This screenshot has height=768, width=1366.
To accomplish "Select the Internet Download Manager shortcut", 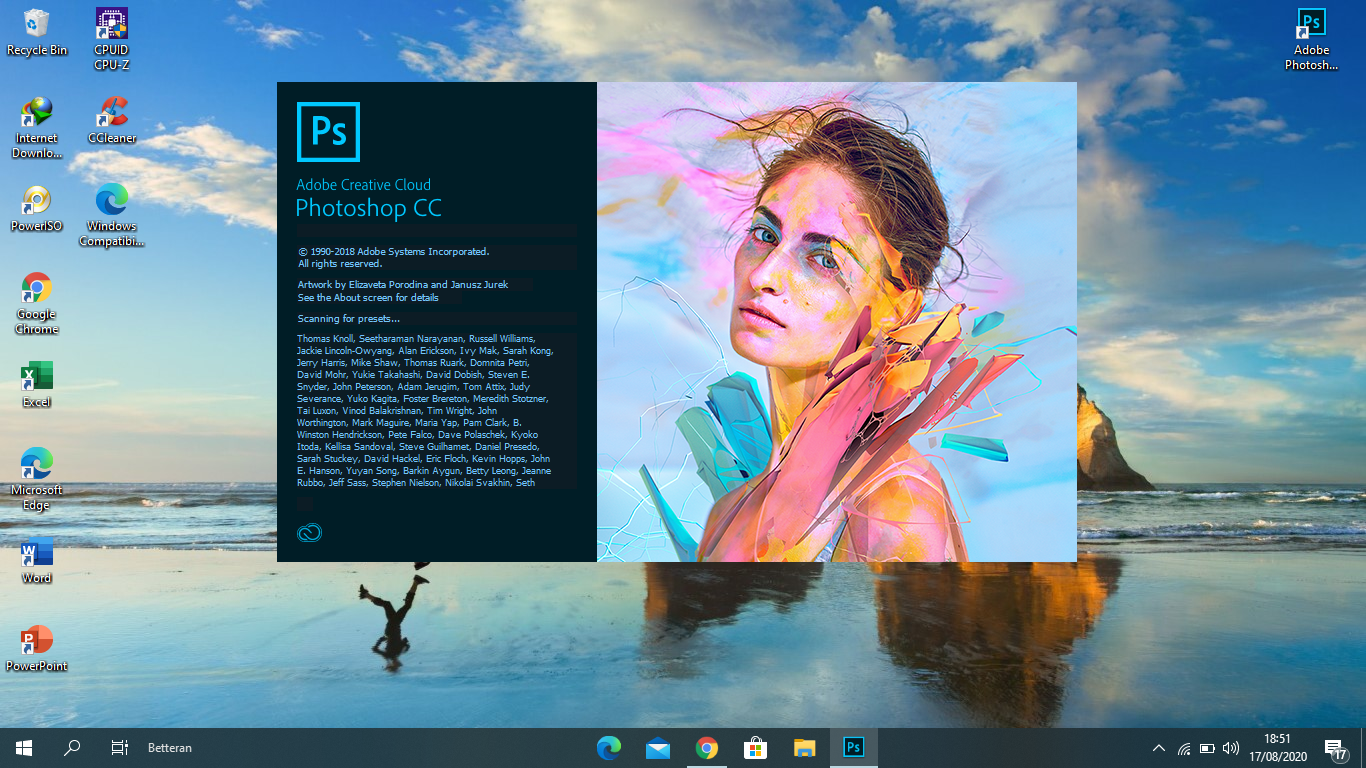I will (x=37, y=127).
